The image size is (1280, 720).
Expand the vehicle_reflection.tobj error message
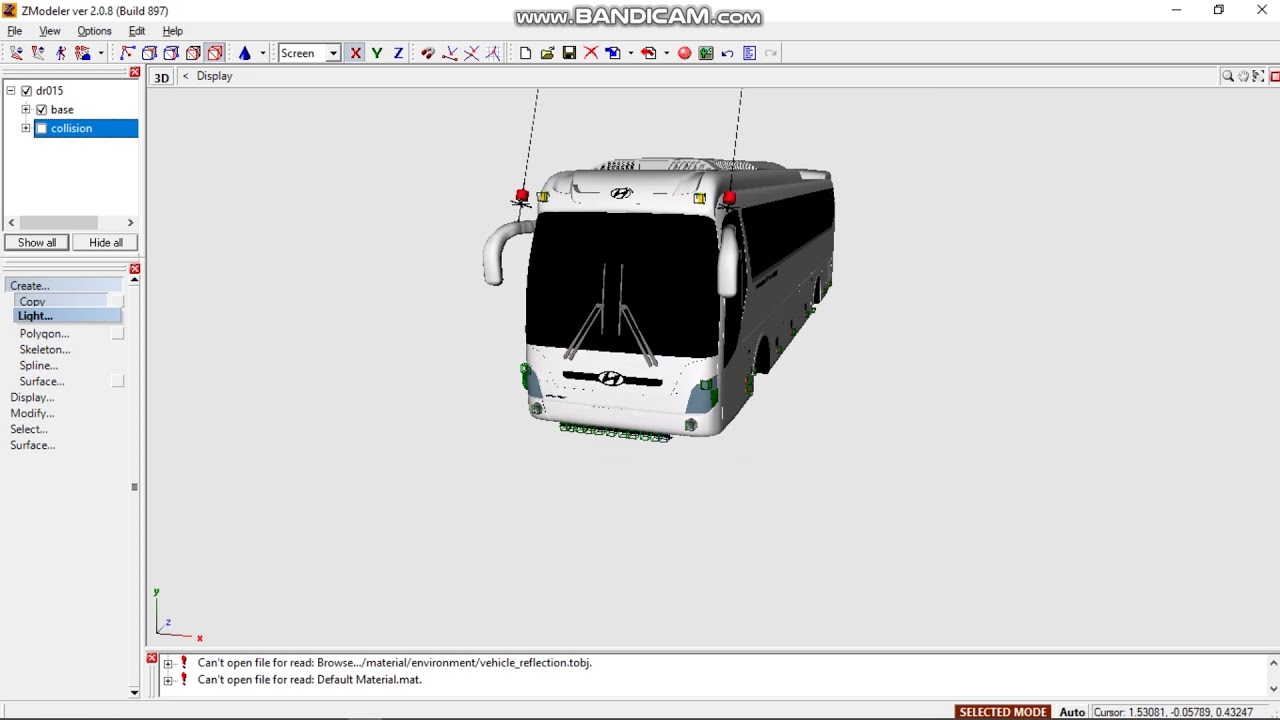pyautogui.click(x=168, y=663)
